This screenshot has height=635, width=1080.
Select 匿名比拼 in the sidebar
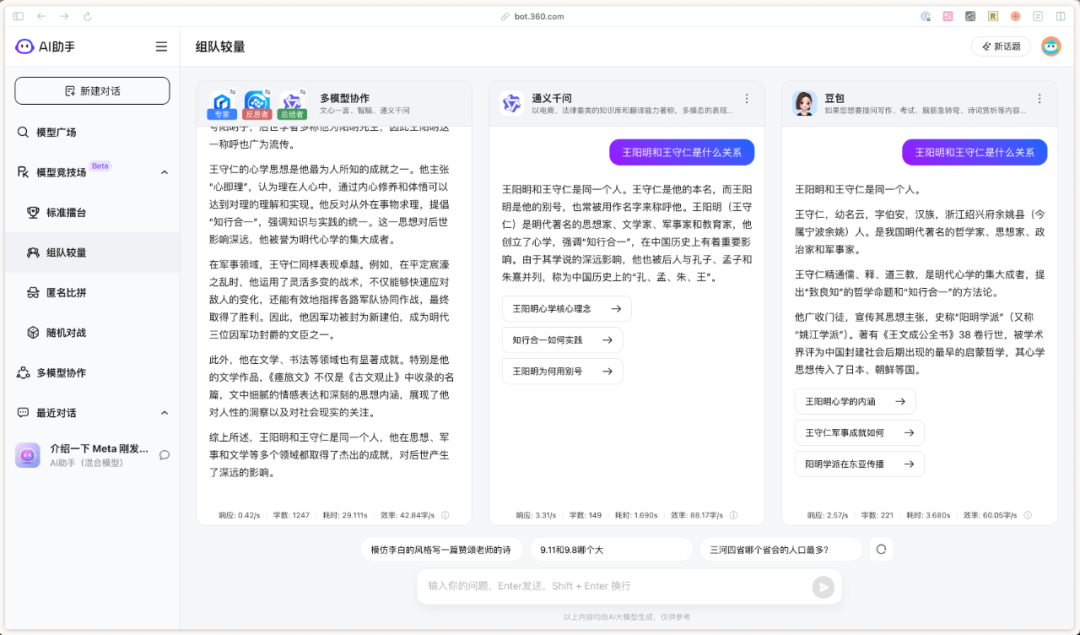92,293
